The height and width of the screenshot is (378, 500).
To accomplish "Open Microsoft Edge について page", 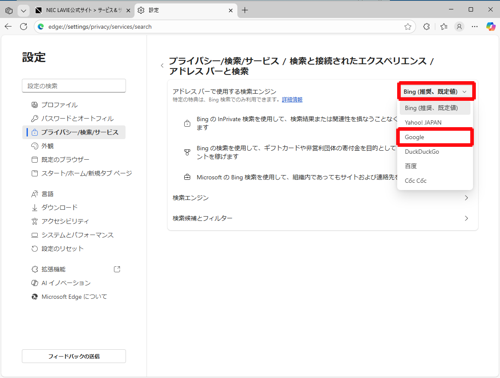I will [74, 297].
